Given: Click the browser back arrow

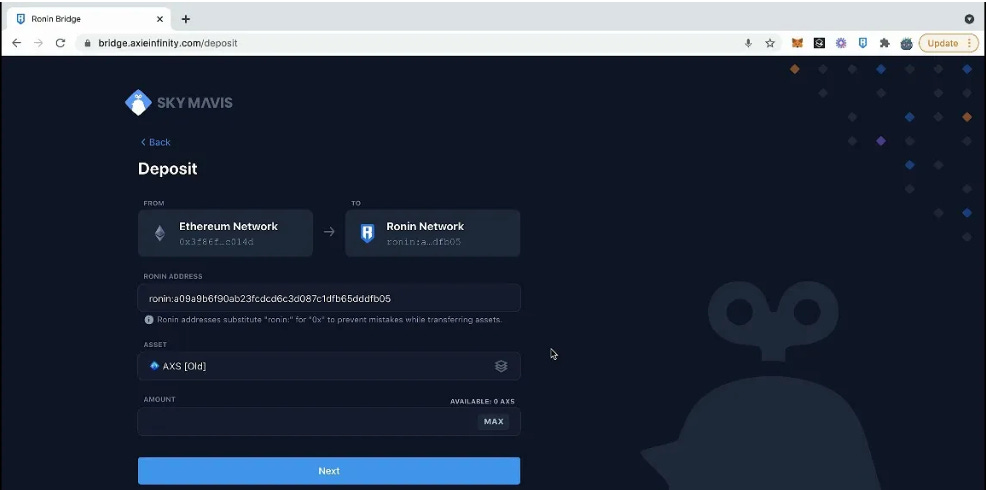Looking at the screenshot, I should pos(16,43).
